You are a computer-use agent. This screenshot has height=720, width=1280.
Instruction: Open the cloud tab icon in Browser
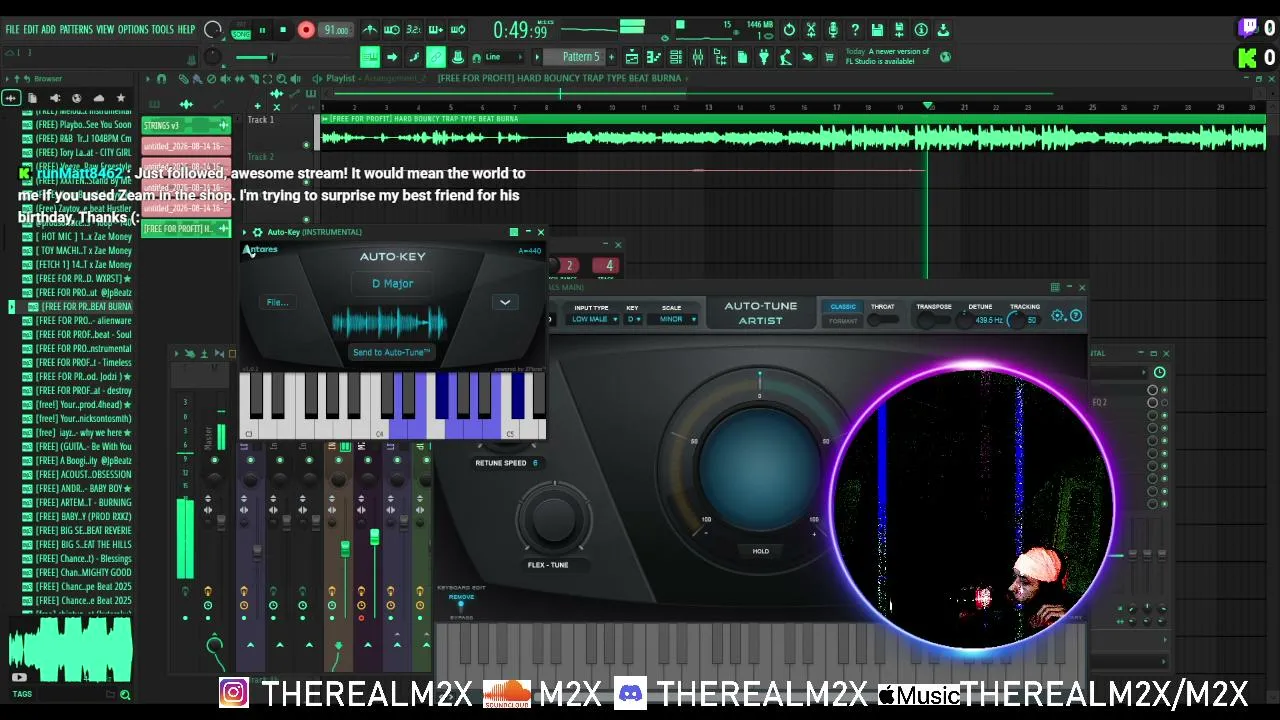[99, 98]
